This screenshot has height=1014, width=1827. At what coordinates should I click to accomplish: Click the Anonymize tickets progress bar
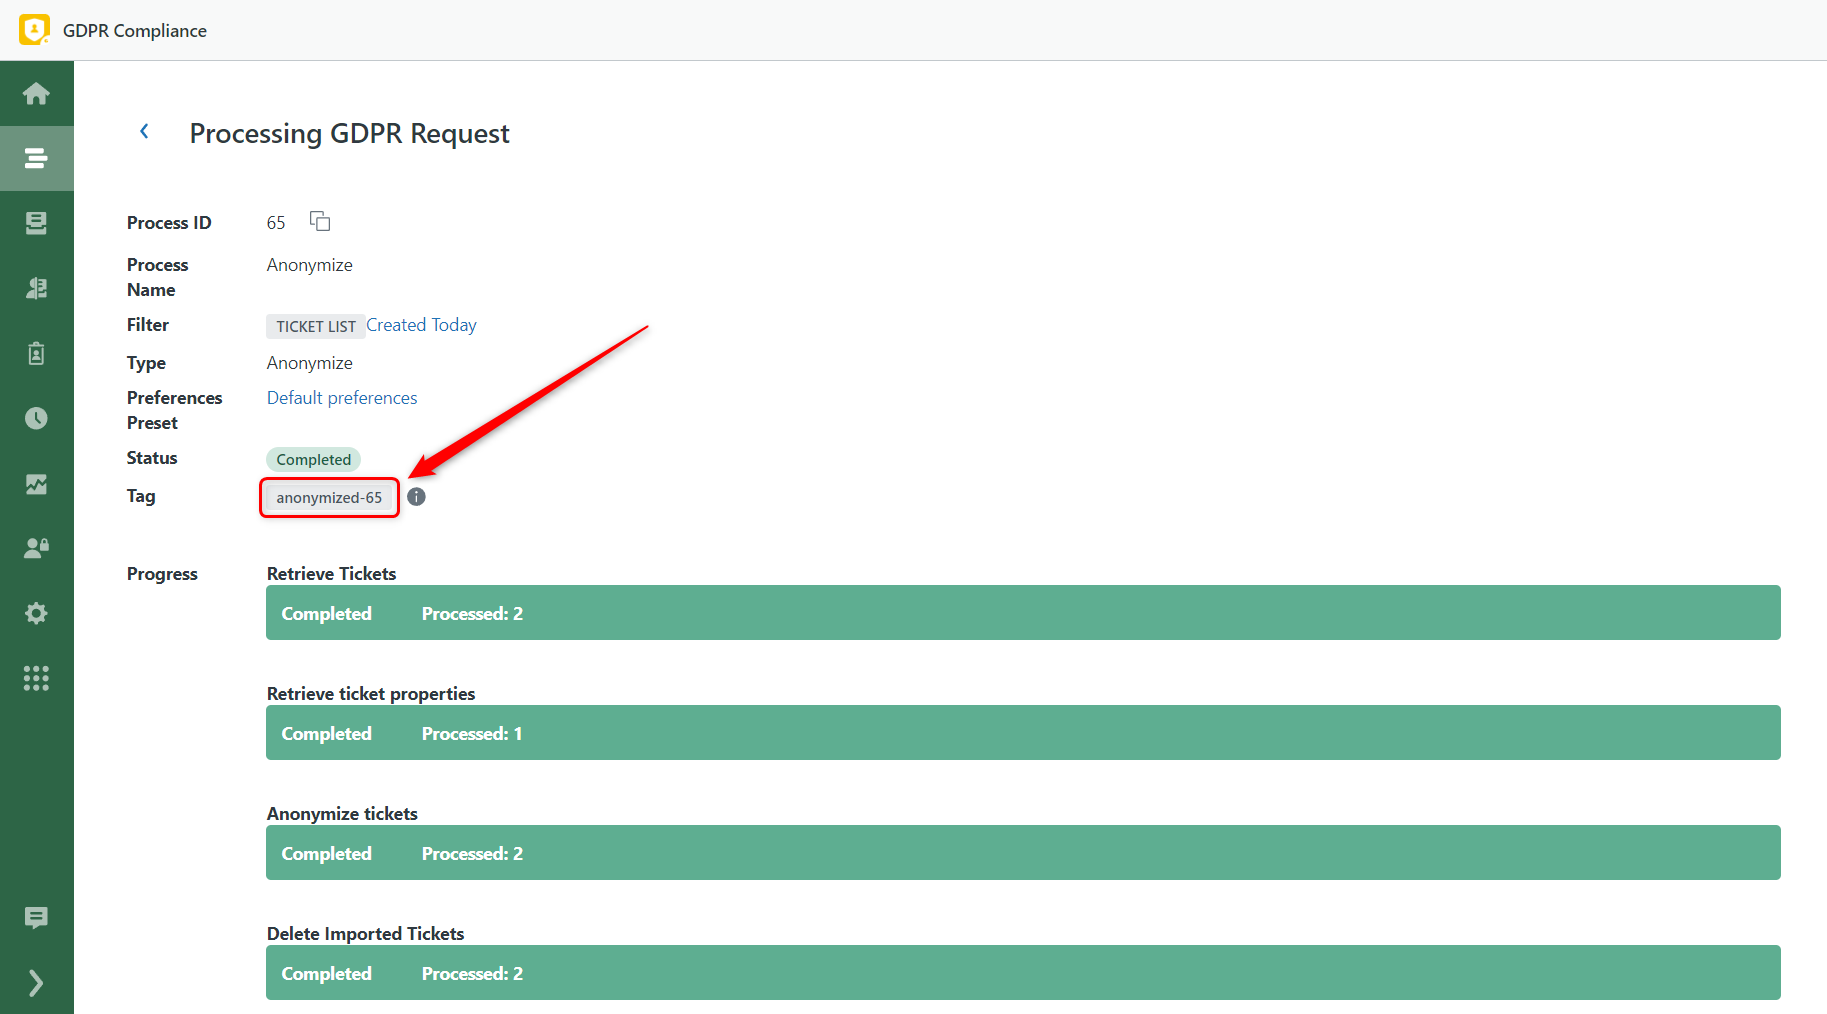click(x=1023, y=853)
